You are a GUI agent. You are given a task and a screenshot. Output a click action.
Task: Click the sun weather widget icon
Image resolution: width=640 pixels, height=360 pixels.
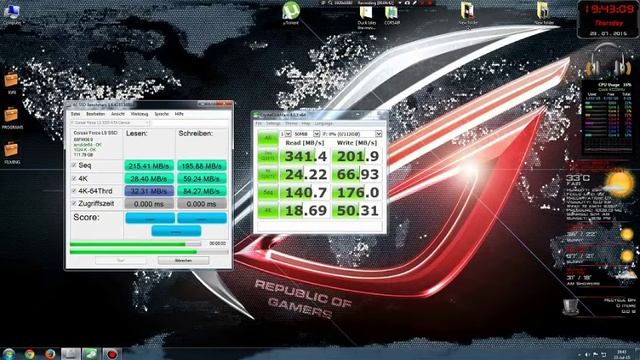pos(620,183)
